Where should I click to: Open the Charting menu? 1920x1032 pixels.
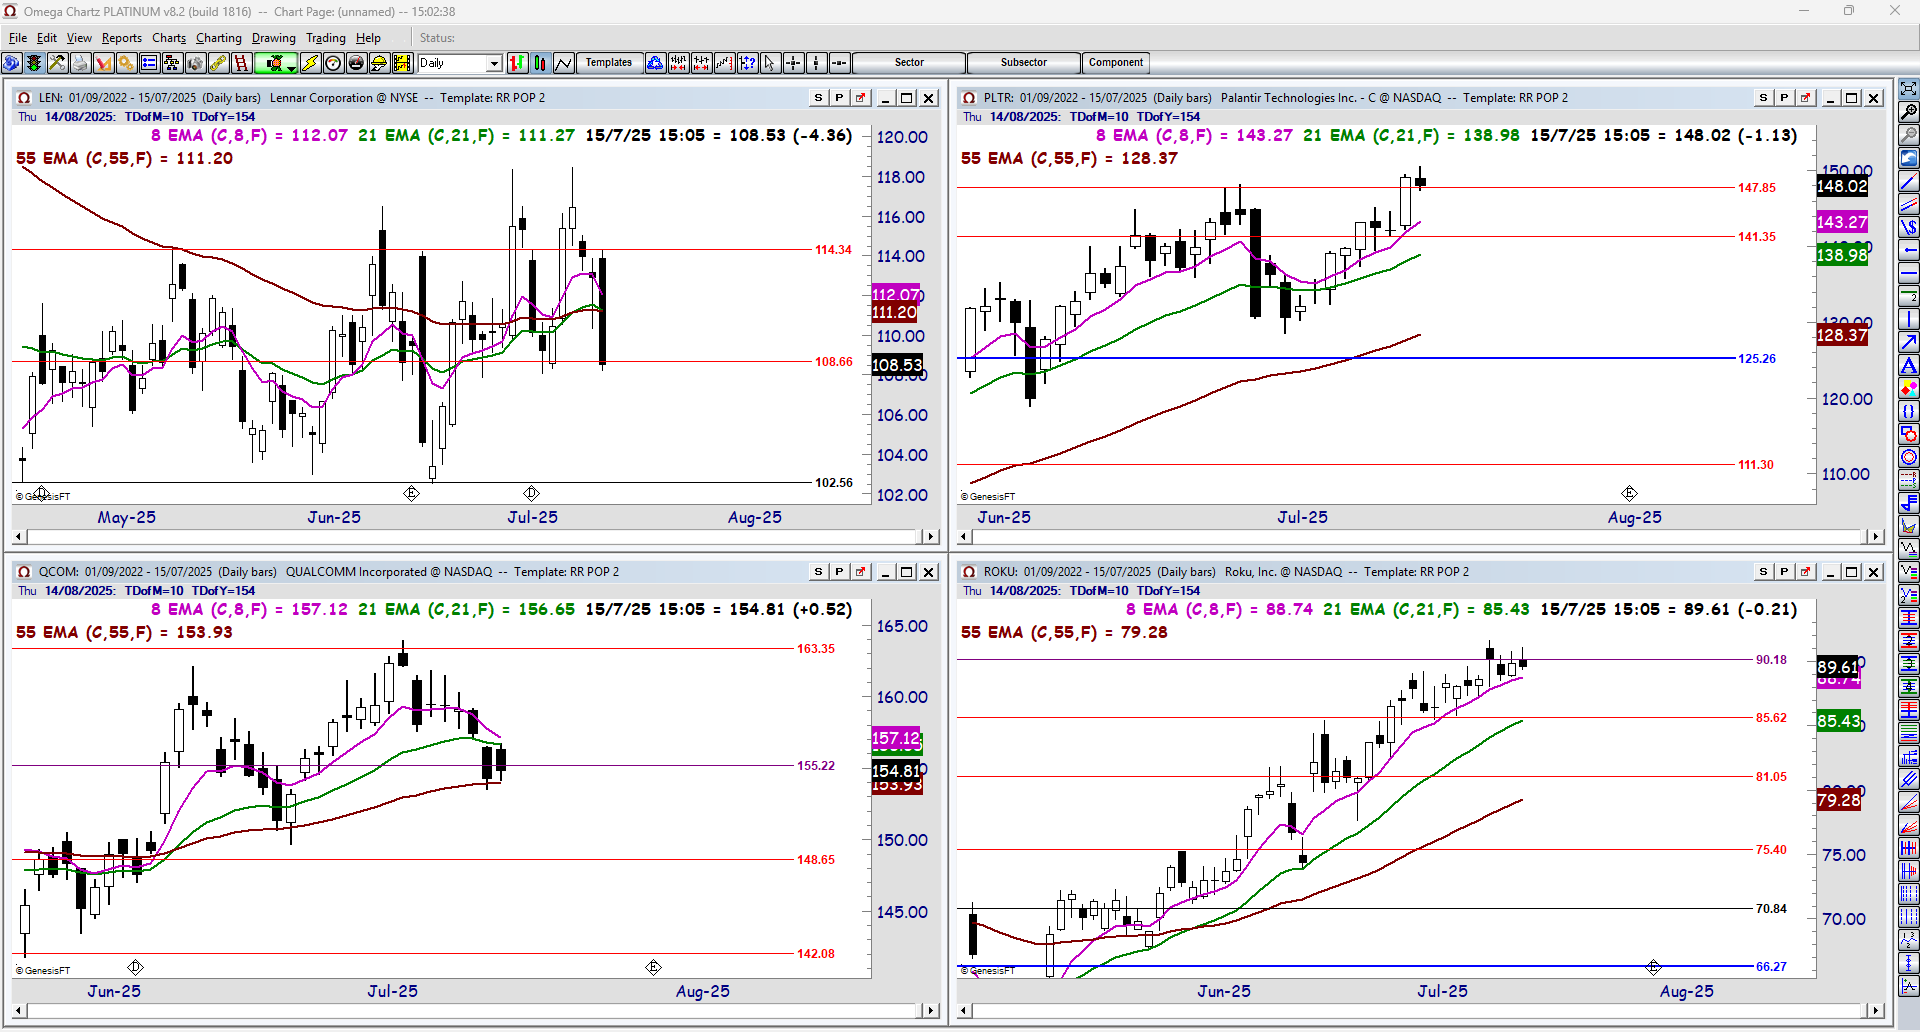coord(219,38)
